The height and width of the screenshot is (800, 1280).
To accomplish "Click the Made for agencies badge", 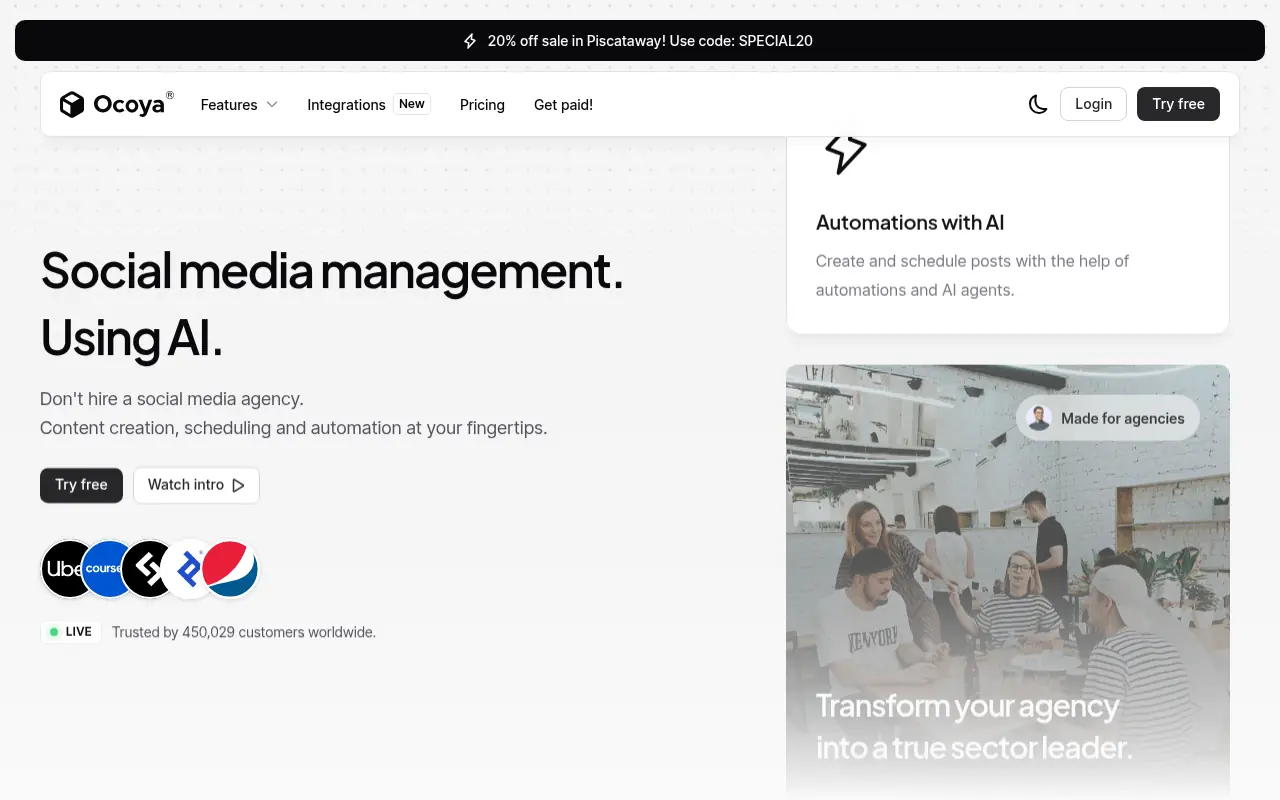I will tap(1108, 418).
